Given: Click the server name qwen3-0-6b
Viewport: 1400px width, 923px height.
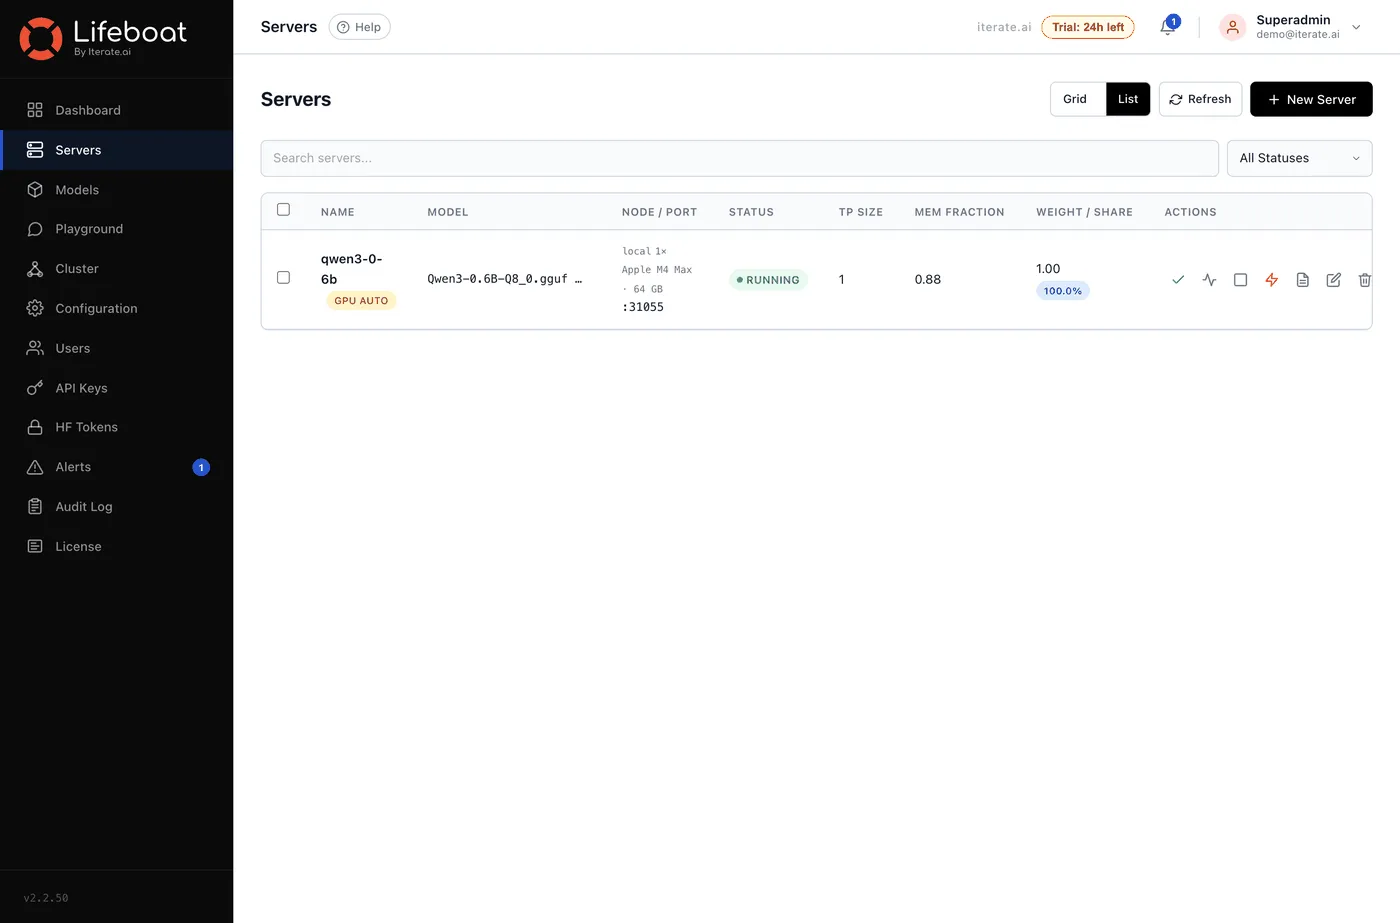Looking at the screenshot, I should [x=351, y=269].
